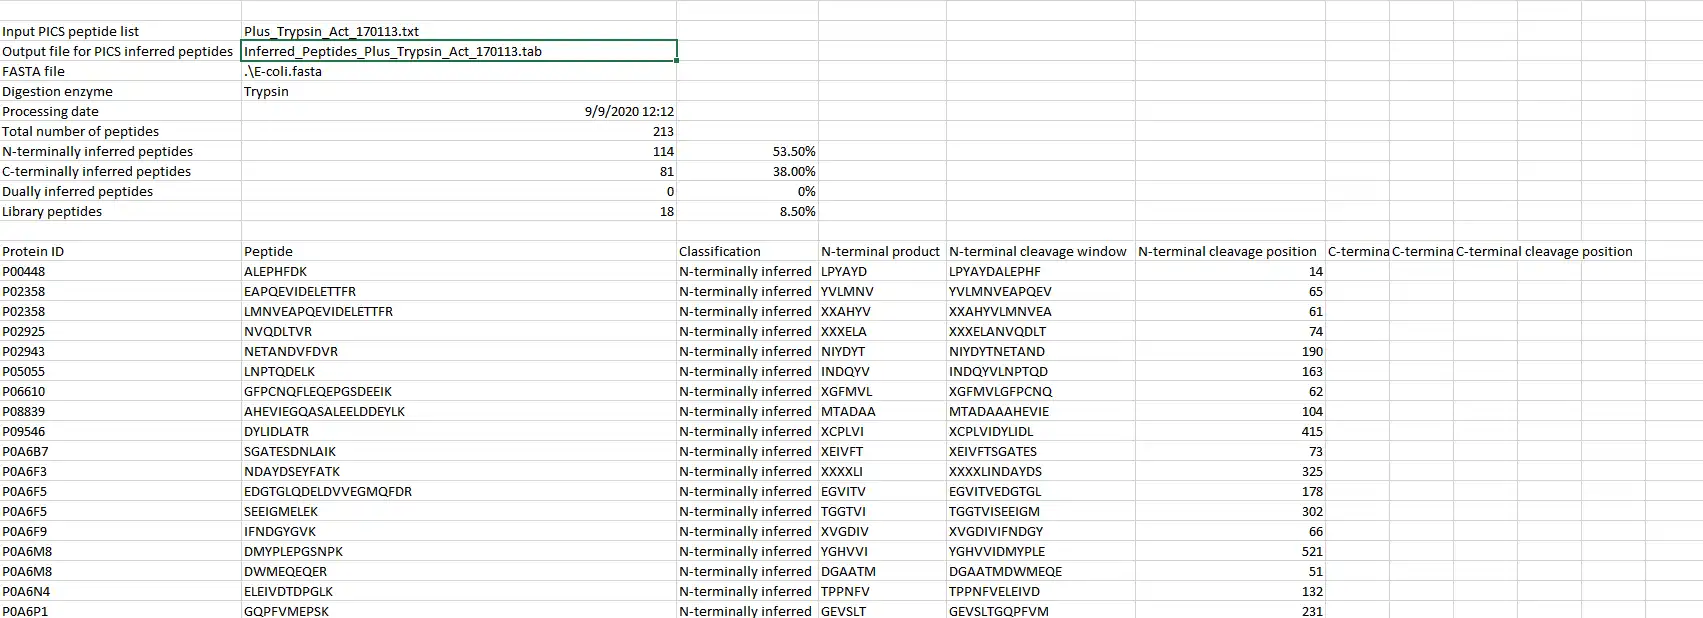Click peptide DMYPLEPGSNPK
The image size is (1703, 618).
click(459, 551)
